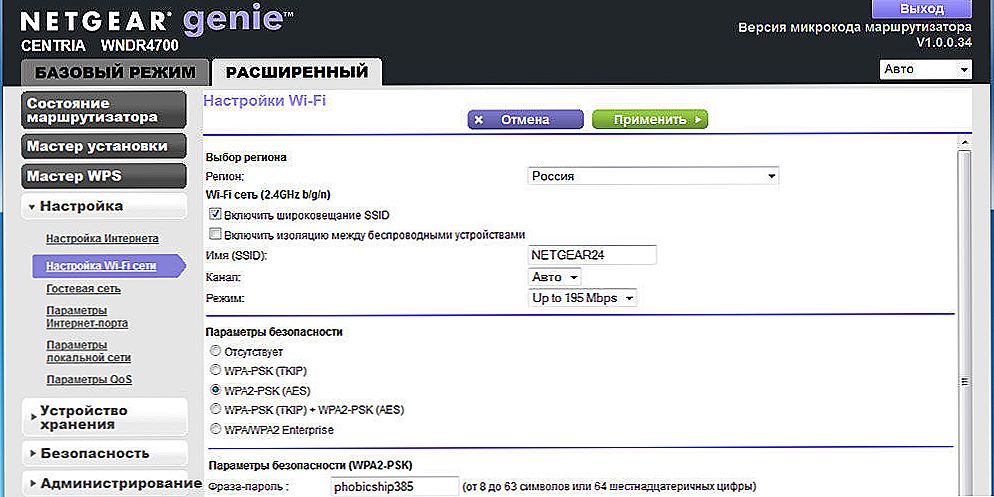Click the Настройки Wi-Fi page heading

pos(265,100)
